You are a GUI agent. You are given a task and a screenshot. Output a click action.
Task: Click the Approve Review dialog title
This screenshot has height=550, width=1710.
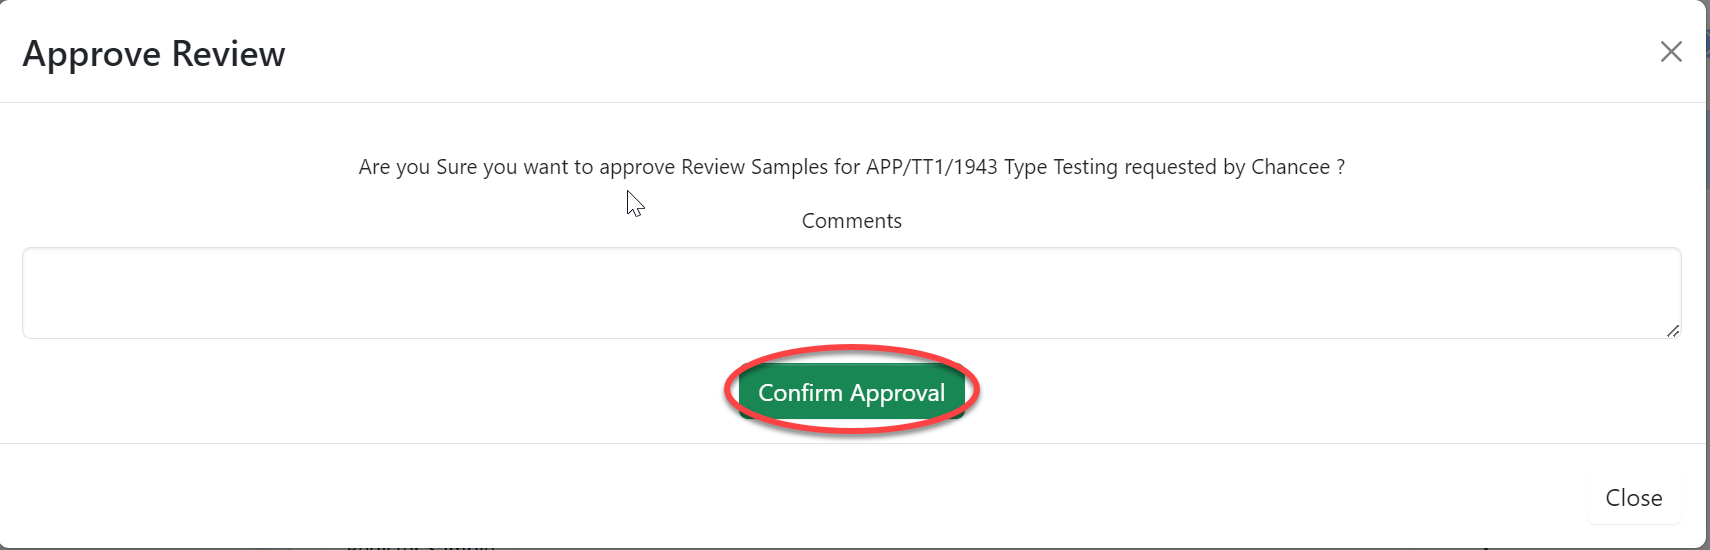[154, 54]
